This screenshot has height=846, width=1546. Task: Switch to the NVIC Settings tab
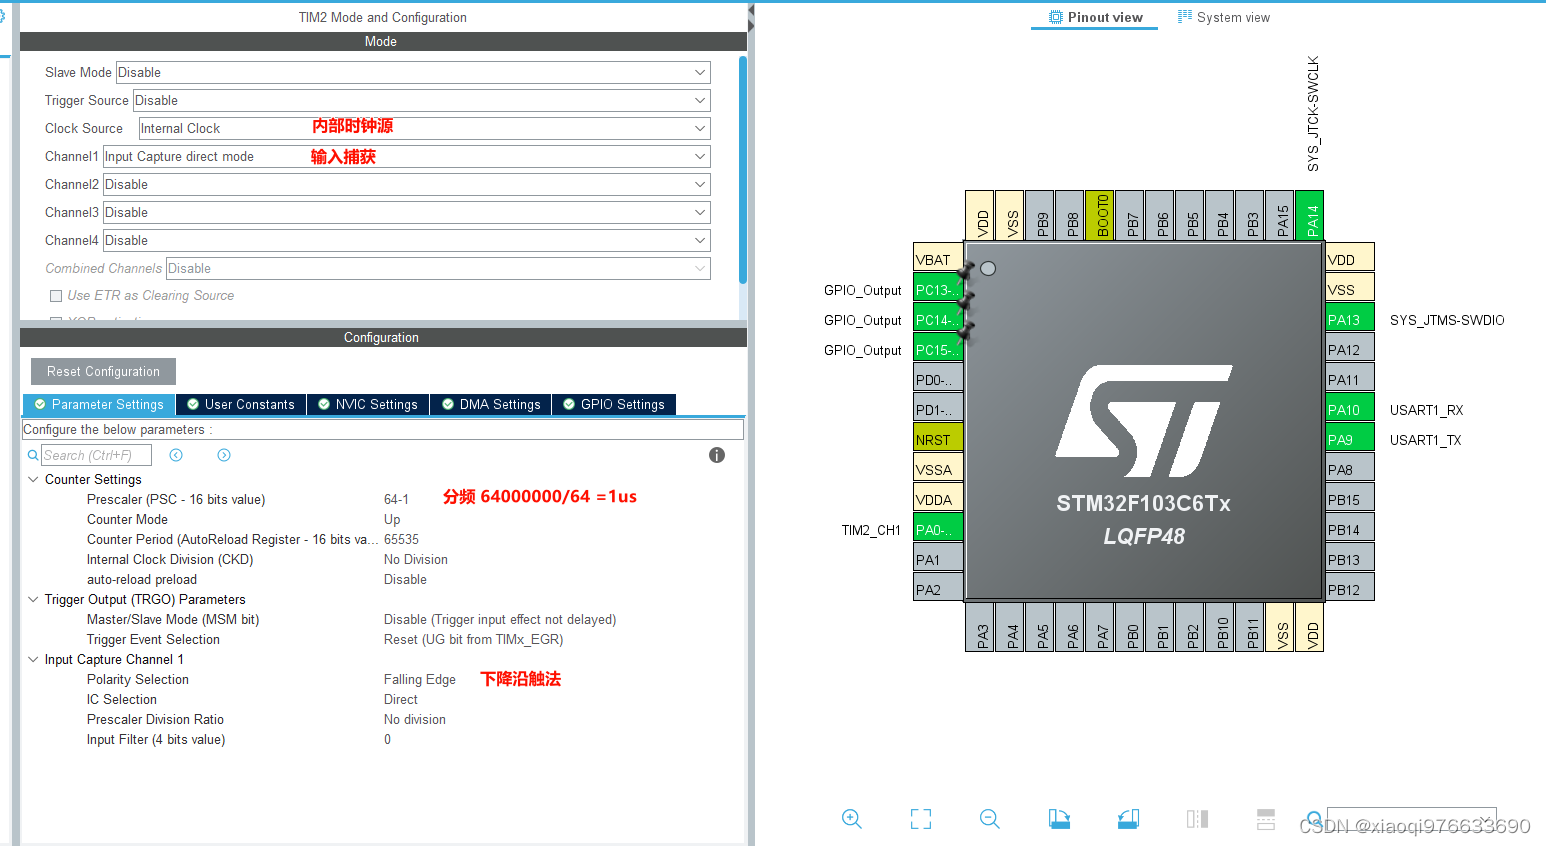(368, 404)
